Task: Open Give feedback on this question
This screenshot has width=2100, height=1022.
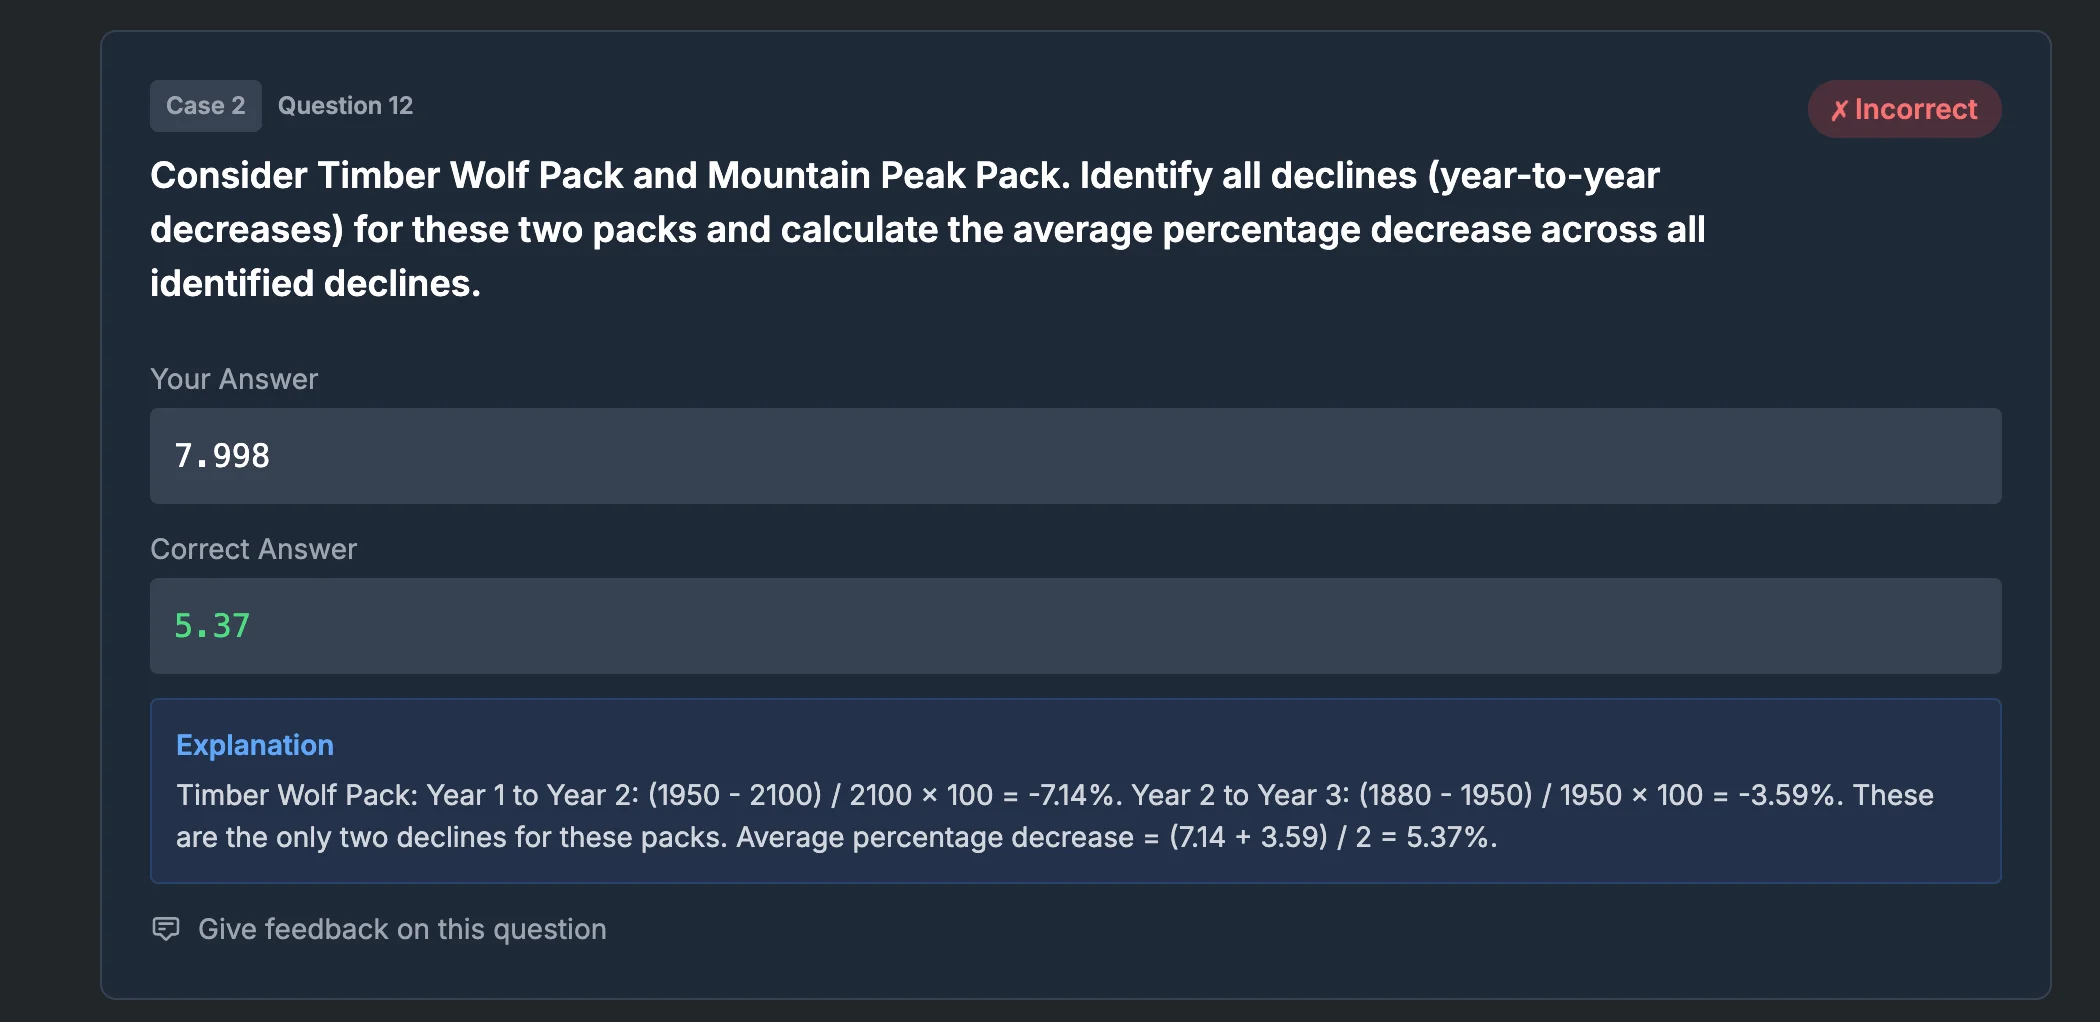Action: [401, 928]
